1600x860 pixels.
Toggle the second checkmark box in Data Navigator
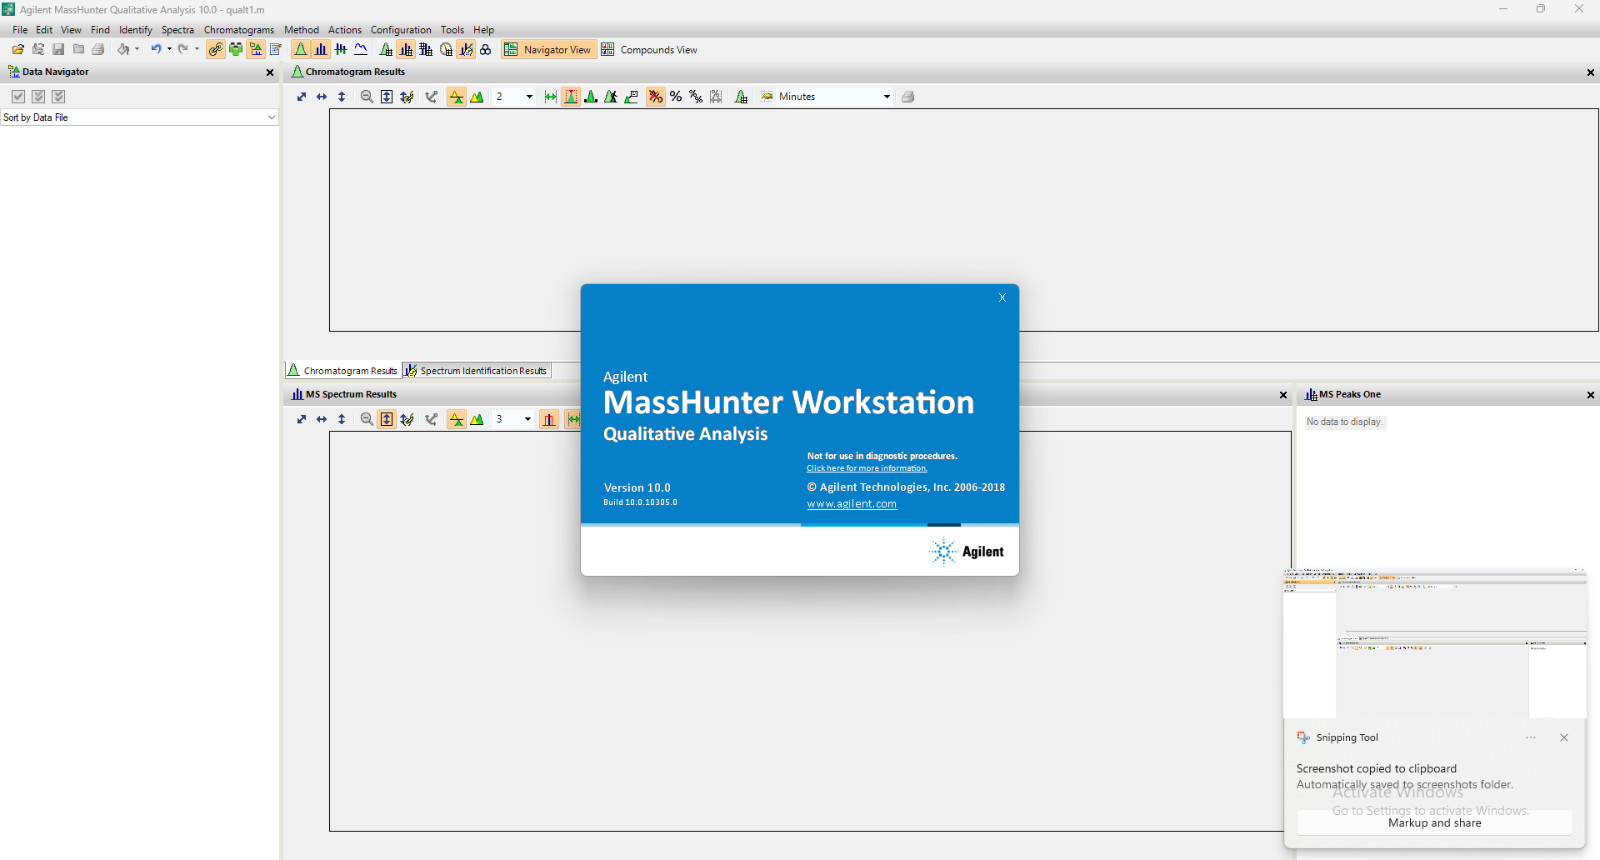pos(38,97)
